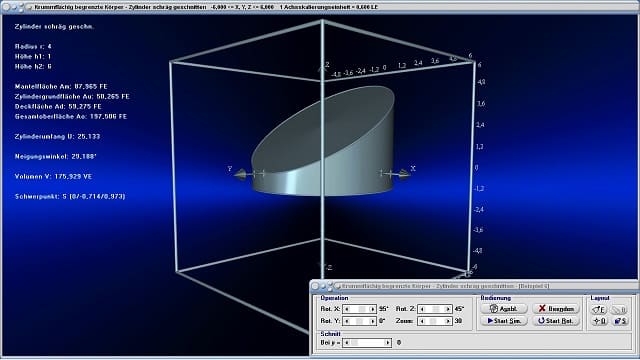The image size is (640, 360).
Task: Click the Rot. Z slider thumb
Action: pos(436,309)
